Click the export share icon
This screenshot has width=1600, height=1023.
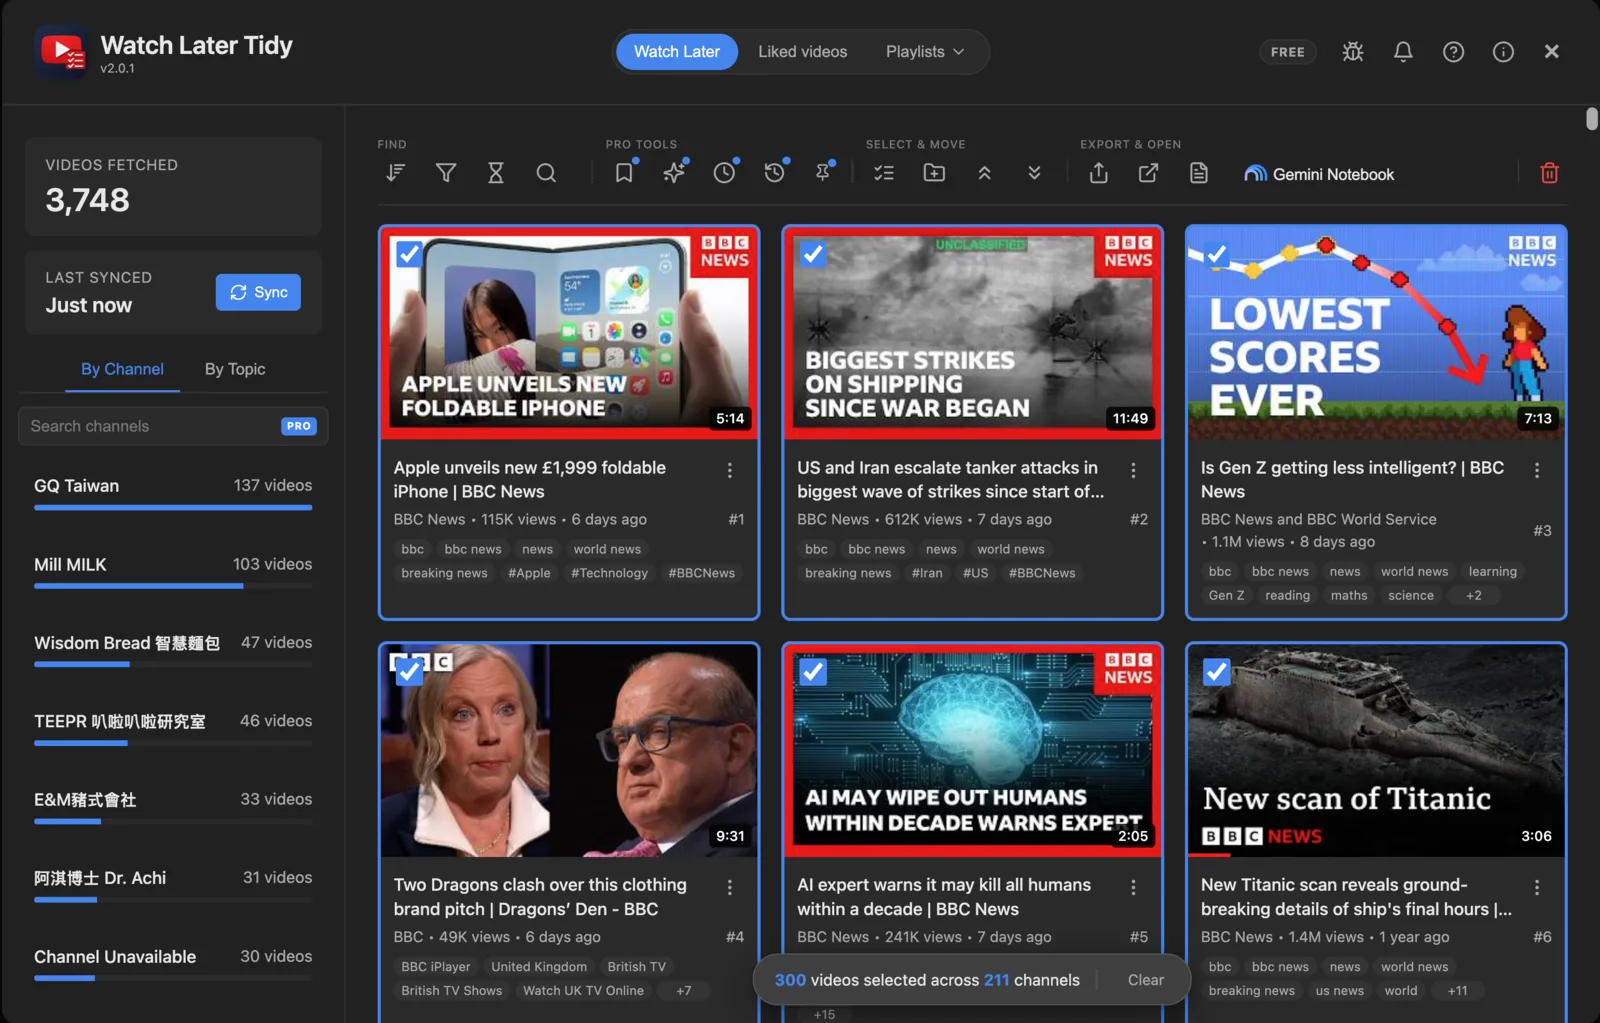click(x=1099, y=173)
